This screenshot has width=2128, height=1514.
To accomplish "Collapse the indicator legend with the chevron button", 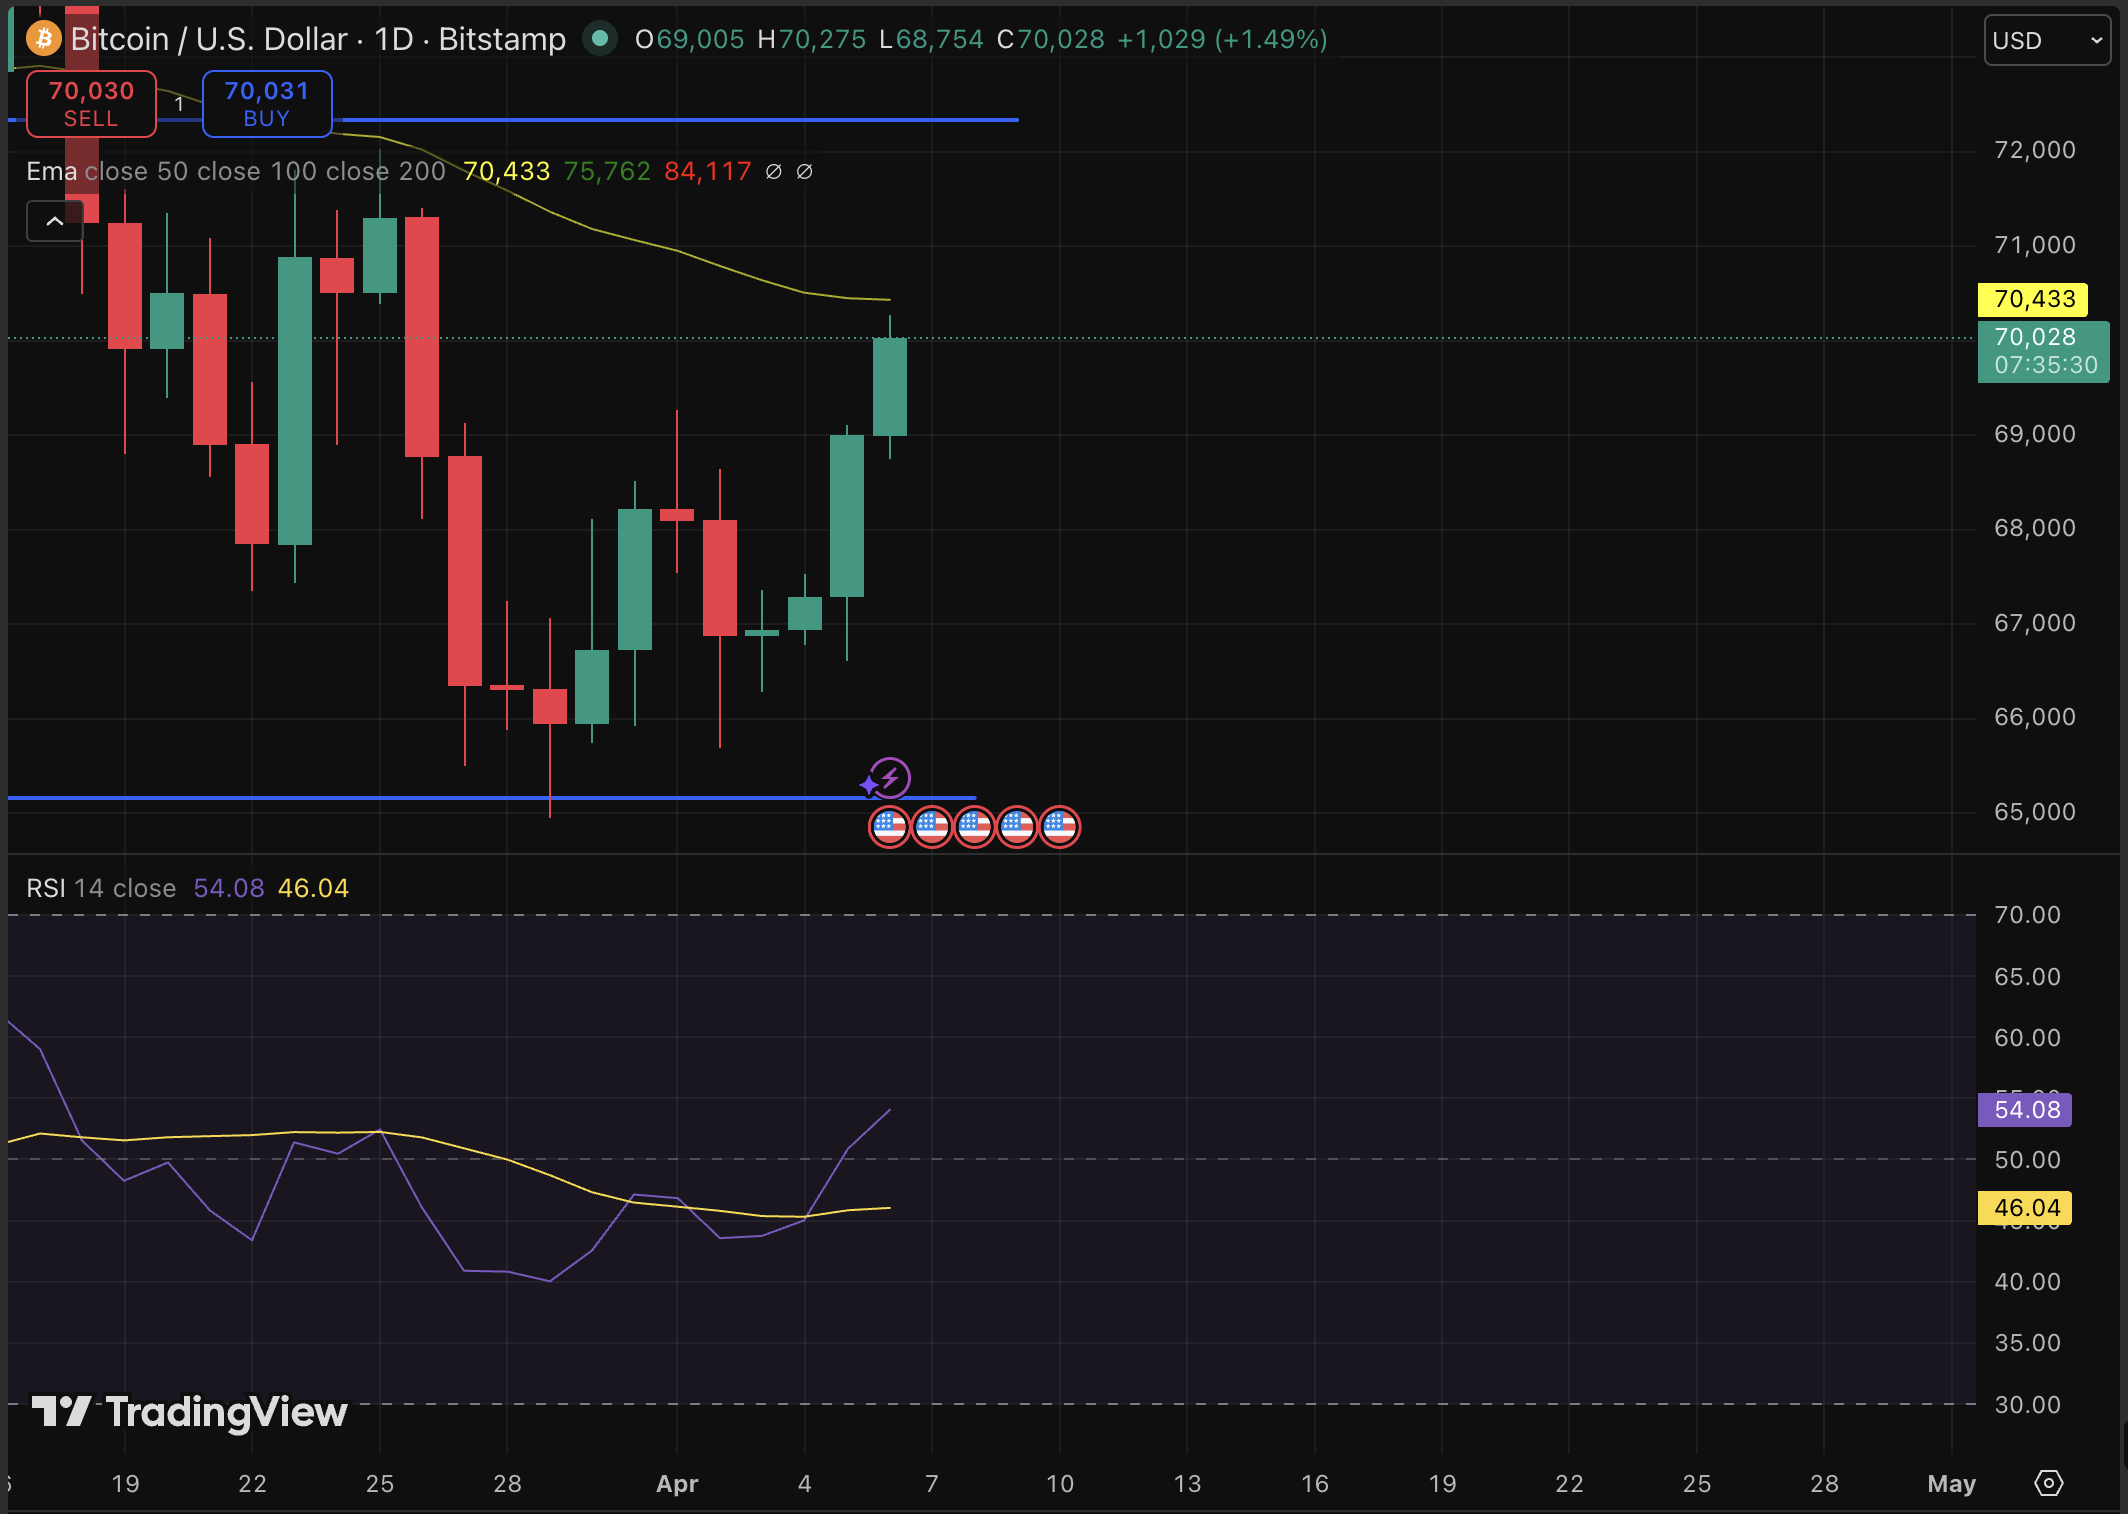I will [x=55, y=220].
